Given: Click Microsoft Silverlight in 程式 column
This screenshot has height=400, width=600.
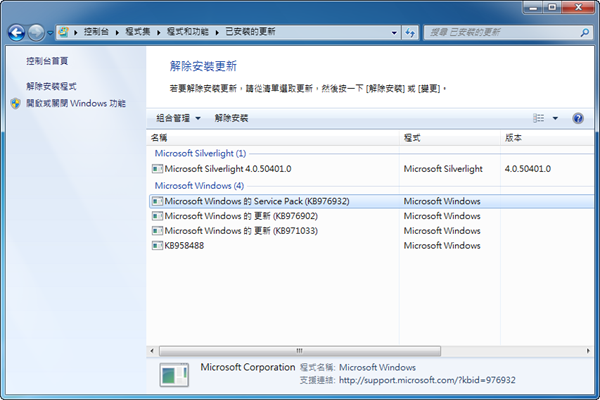Looking at the screenshot, I should click(x=443, y=169).
